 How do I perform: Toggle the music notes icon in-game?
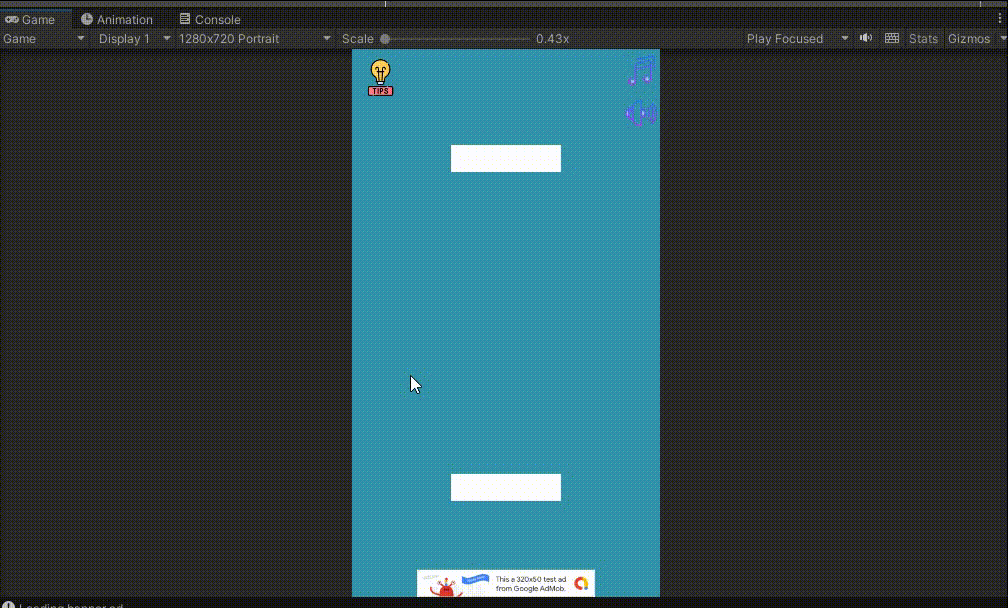click(x=640, y=71)
